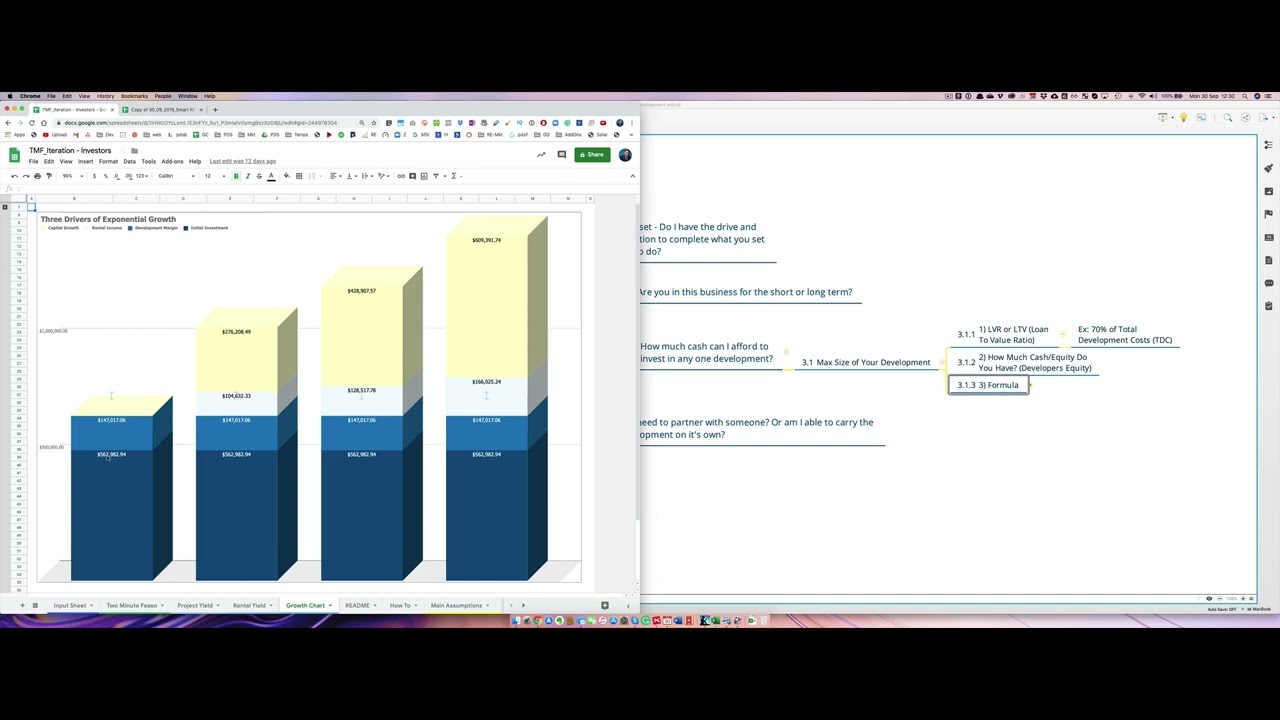
Task: Click the green Share button
Action: coord(592,155)
